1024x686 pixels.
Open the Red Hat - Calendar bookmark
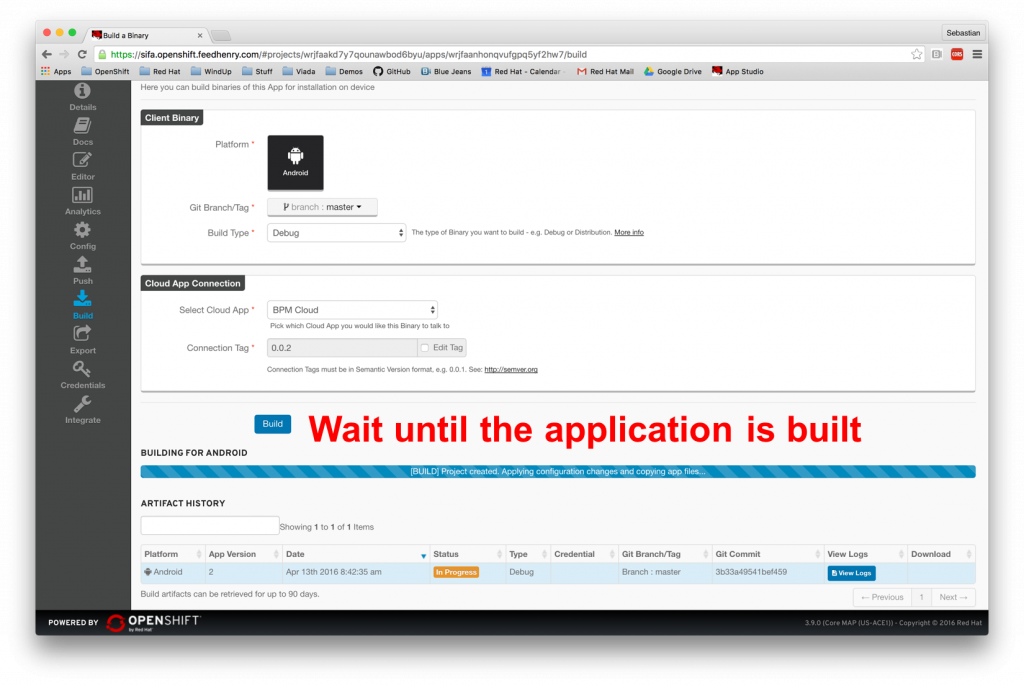click(x=521, y=72)
